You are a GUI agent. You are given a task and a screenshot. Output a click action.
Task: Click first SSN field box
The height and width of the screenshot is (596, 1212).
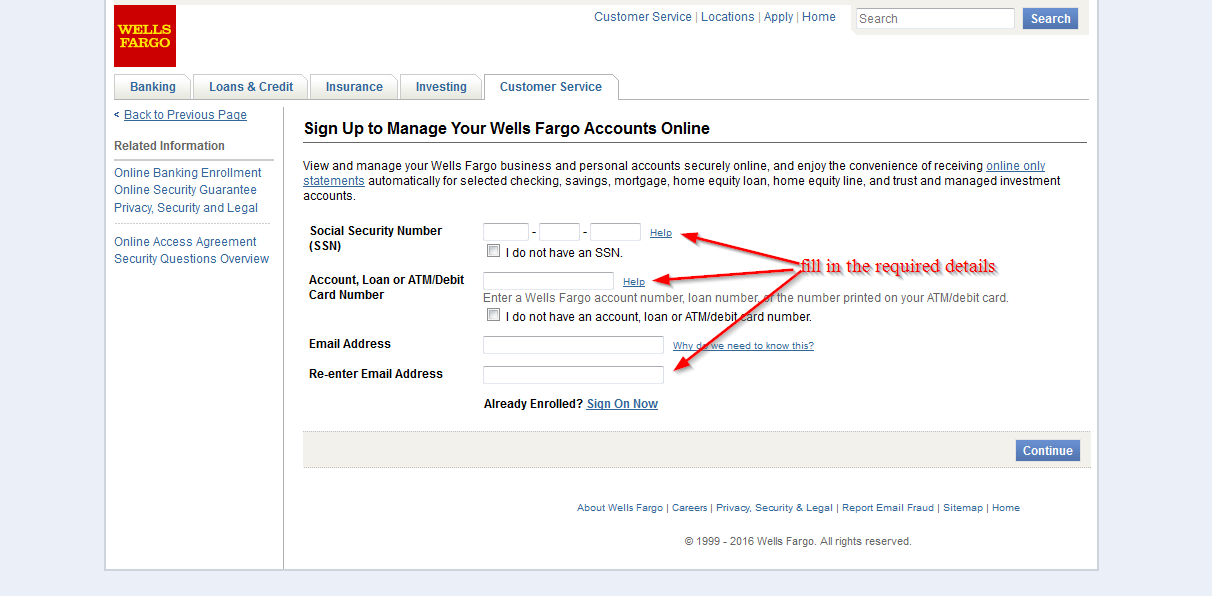506,232
